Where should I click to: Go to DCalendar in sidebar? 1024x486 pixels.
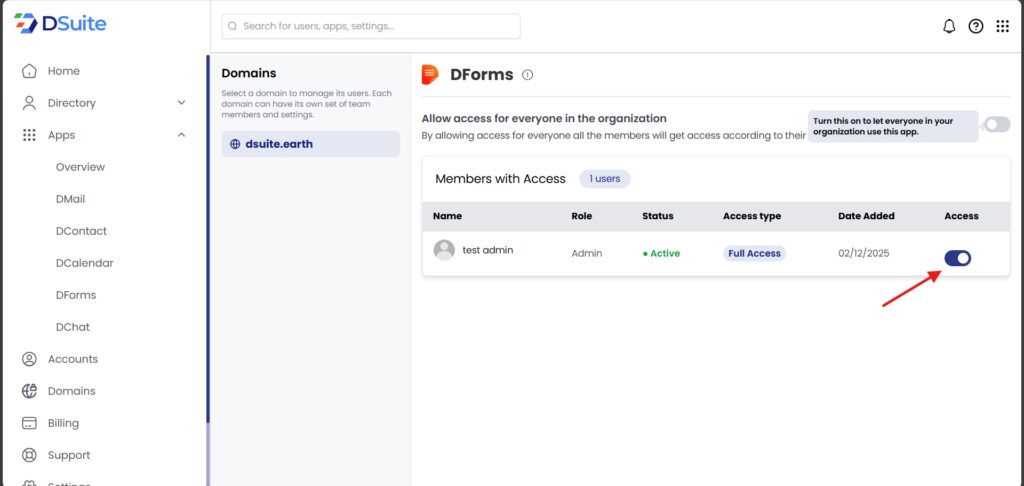point(84,263)
